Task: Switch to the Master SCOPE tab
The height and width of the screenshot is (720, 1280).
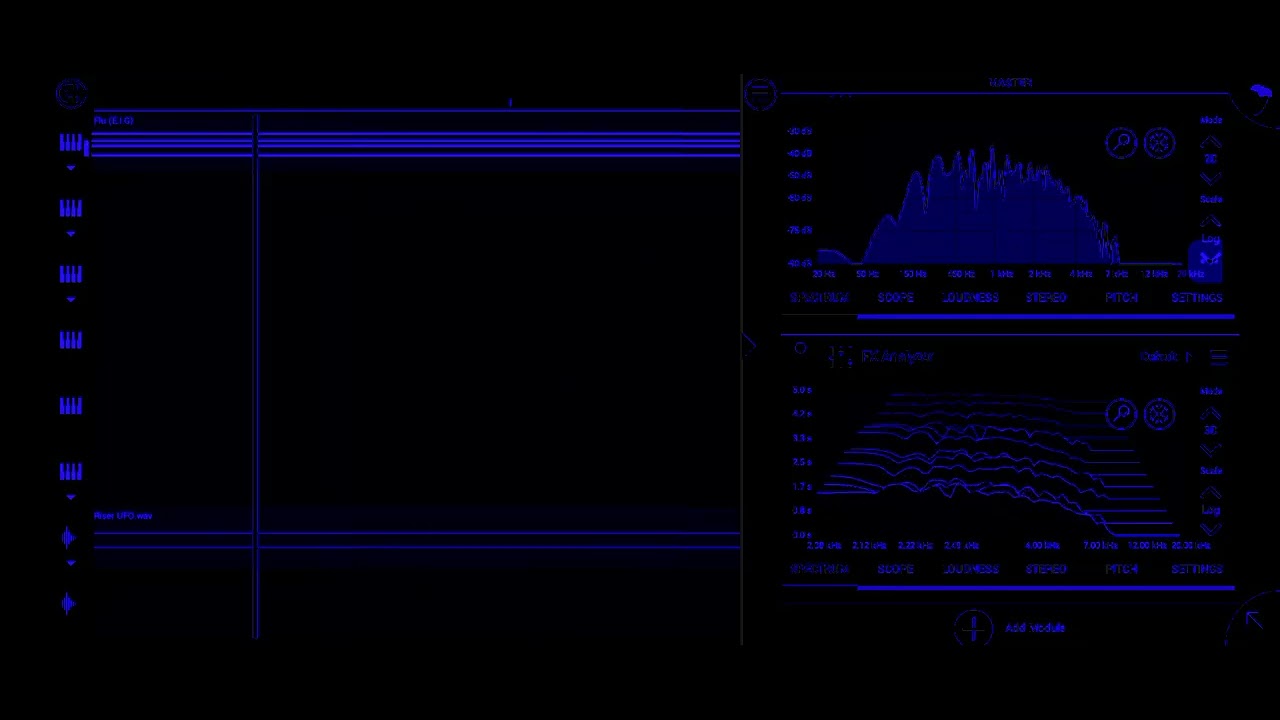Action: tap(895, 298)
